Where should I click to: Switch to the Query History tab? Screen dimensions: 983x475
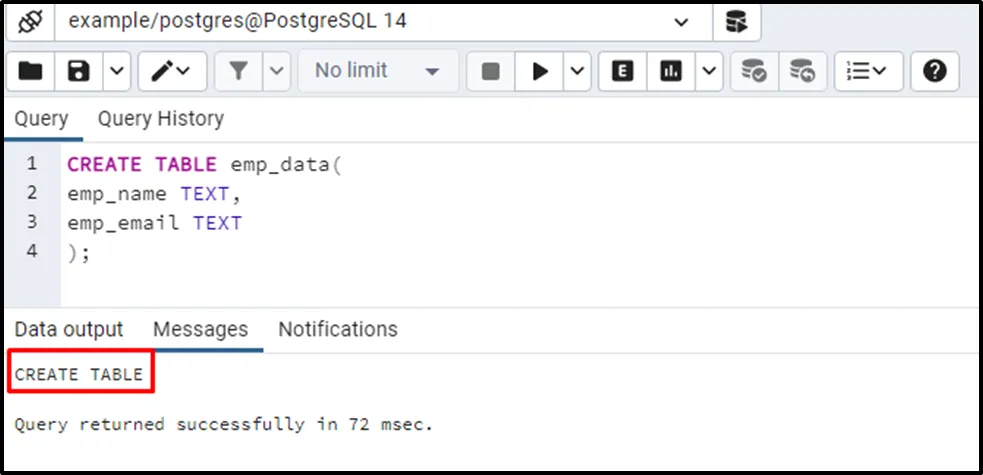160,119
